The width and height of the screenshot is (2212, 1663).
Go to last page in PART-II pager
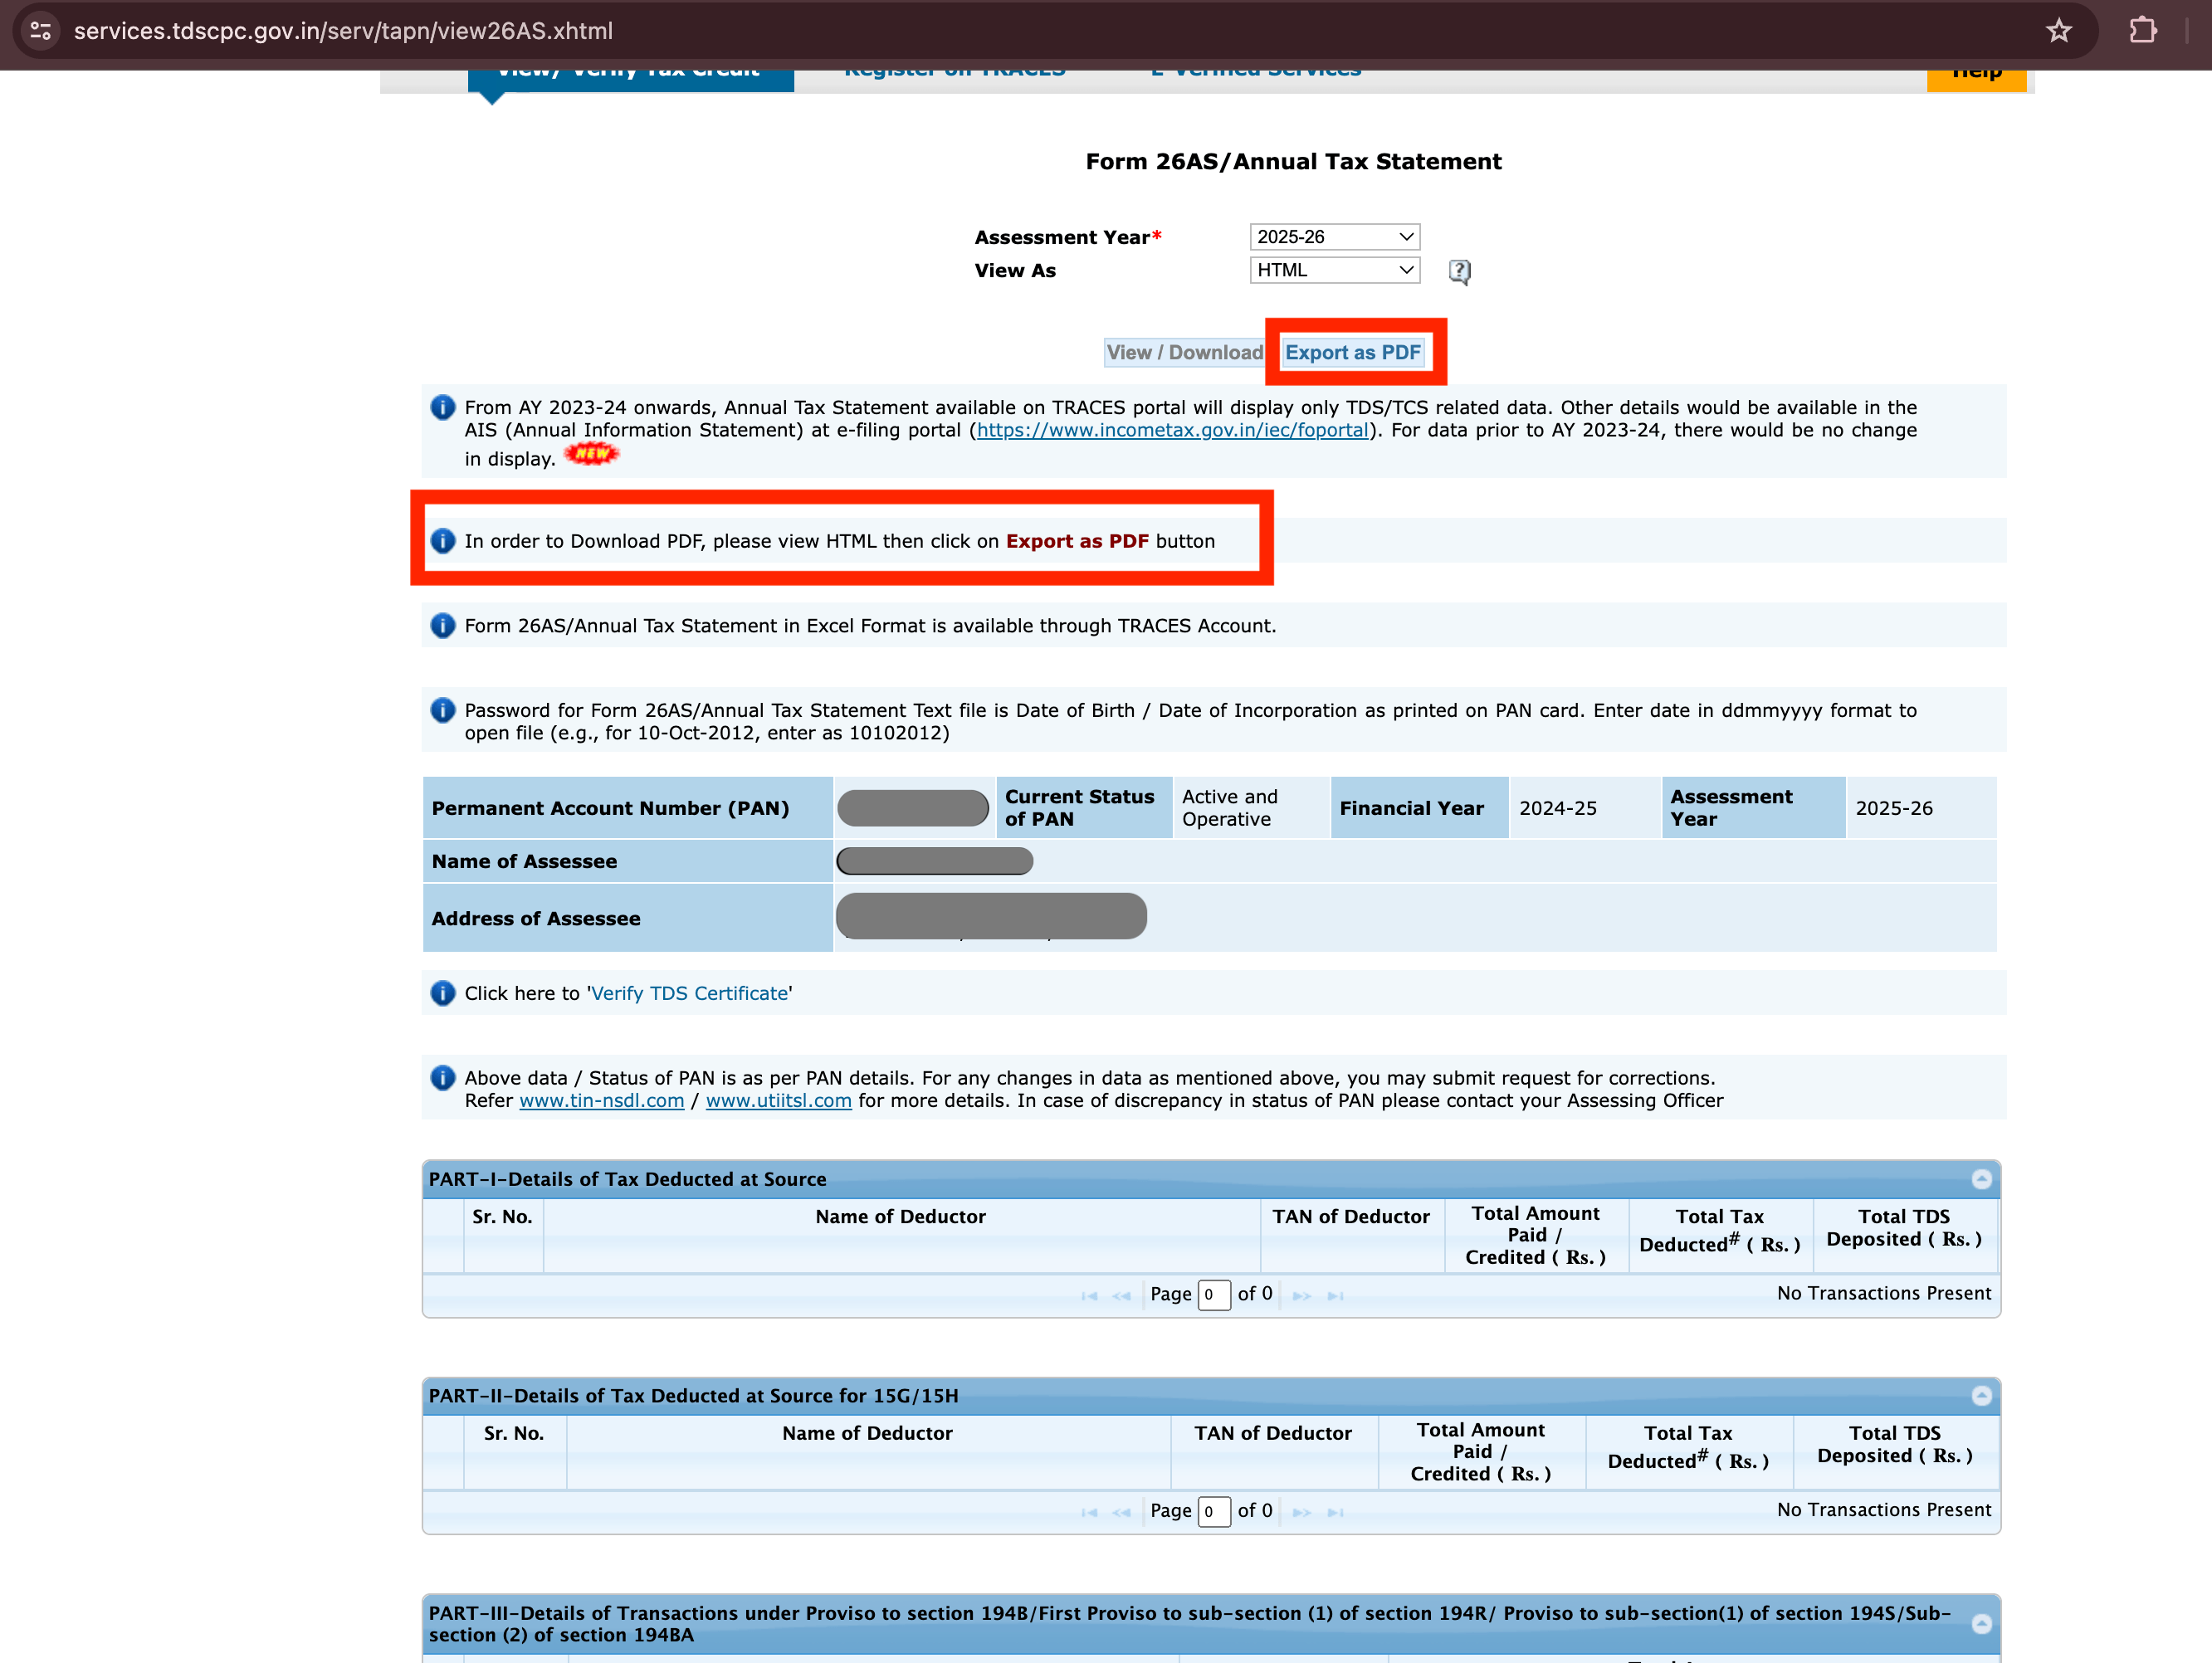click(1335, 1513)
